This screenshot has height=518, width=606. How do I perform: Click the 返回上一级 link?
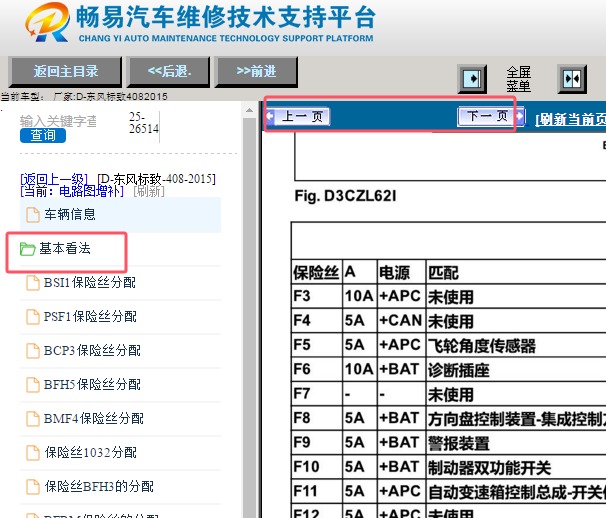coord(54,179)
